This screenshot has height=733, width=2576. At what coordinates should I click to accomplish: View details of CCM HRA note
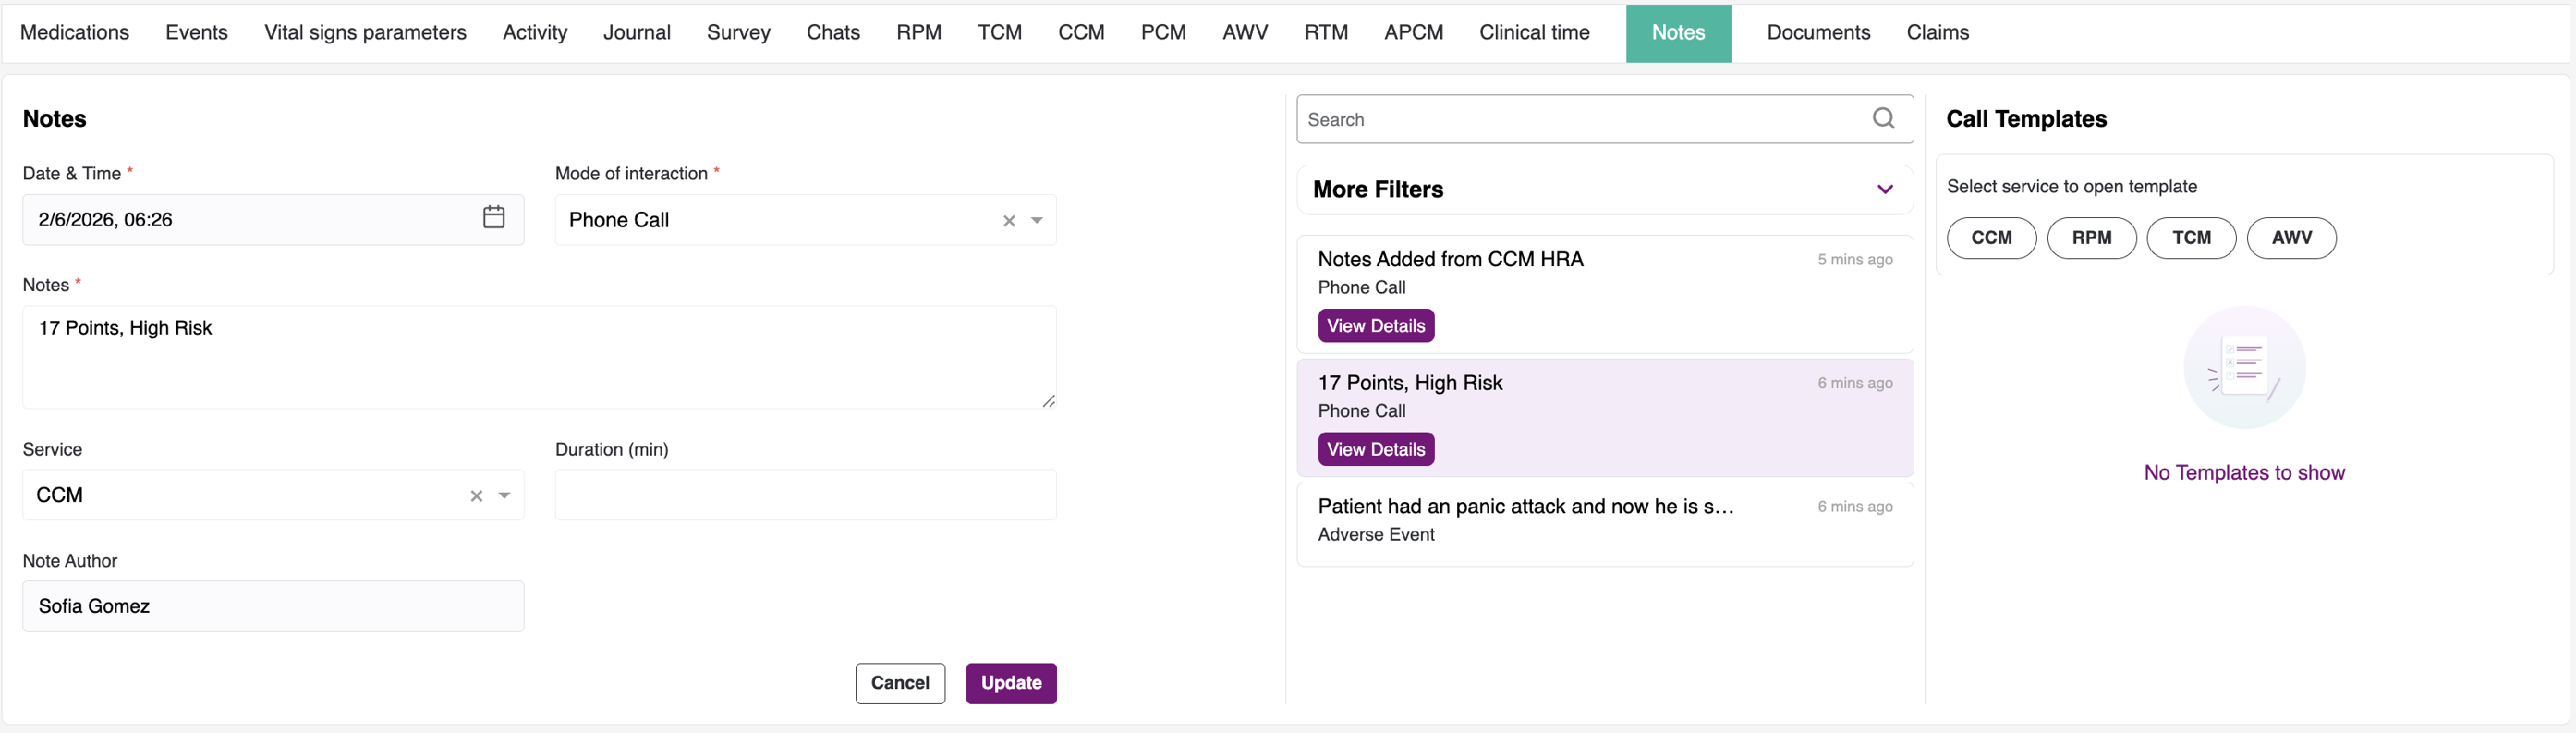click(1375, 326)
